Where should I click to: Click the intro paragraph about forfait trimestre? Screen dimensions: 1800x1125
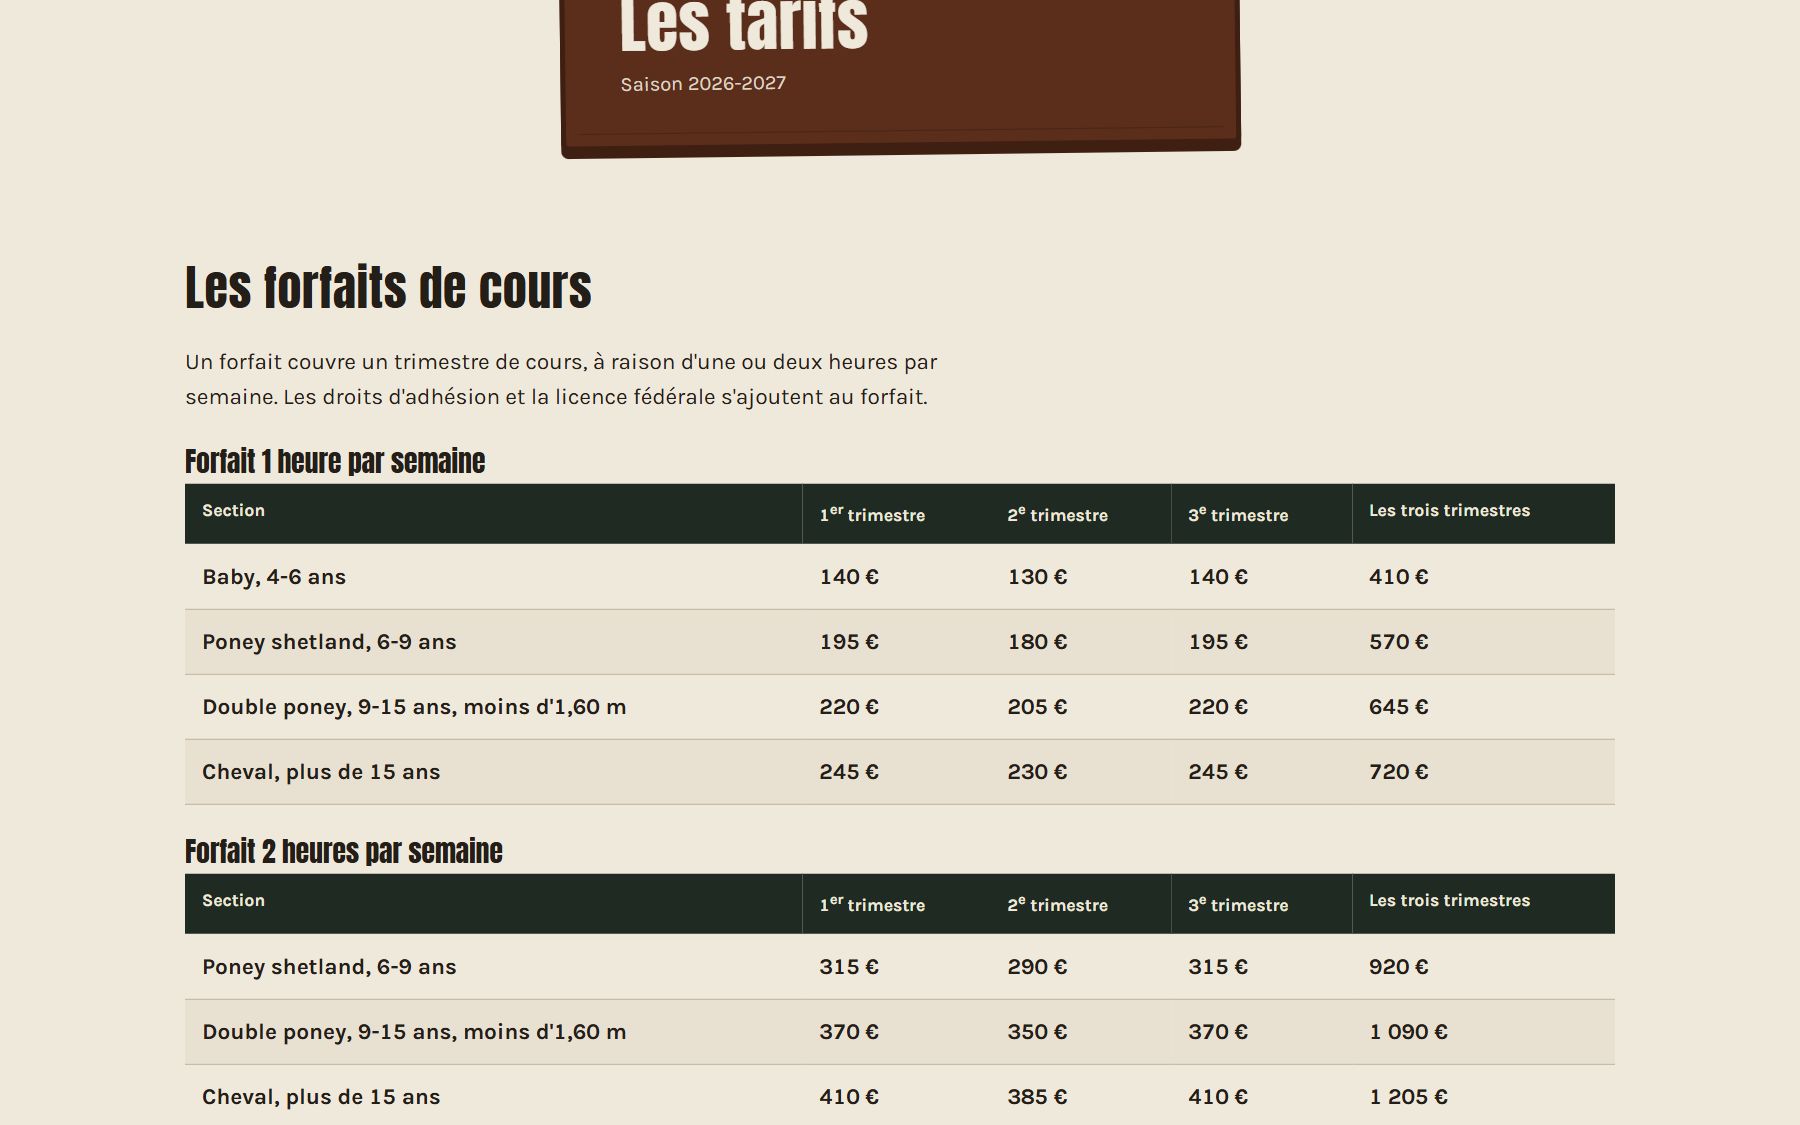(561, 379)
